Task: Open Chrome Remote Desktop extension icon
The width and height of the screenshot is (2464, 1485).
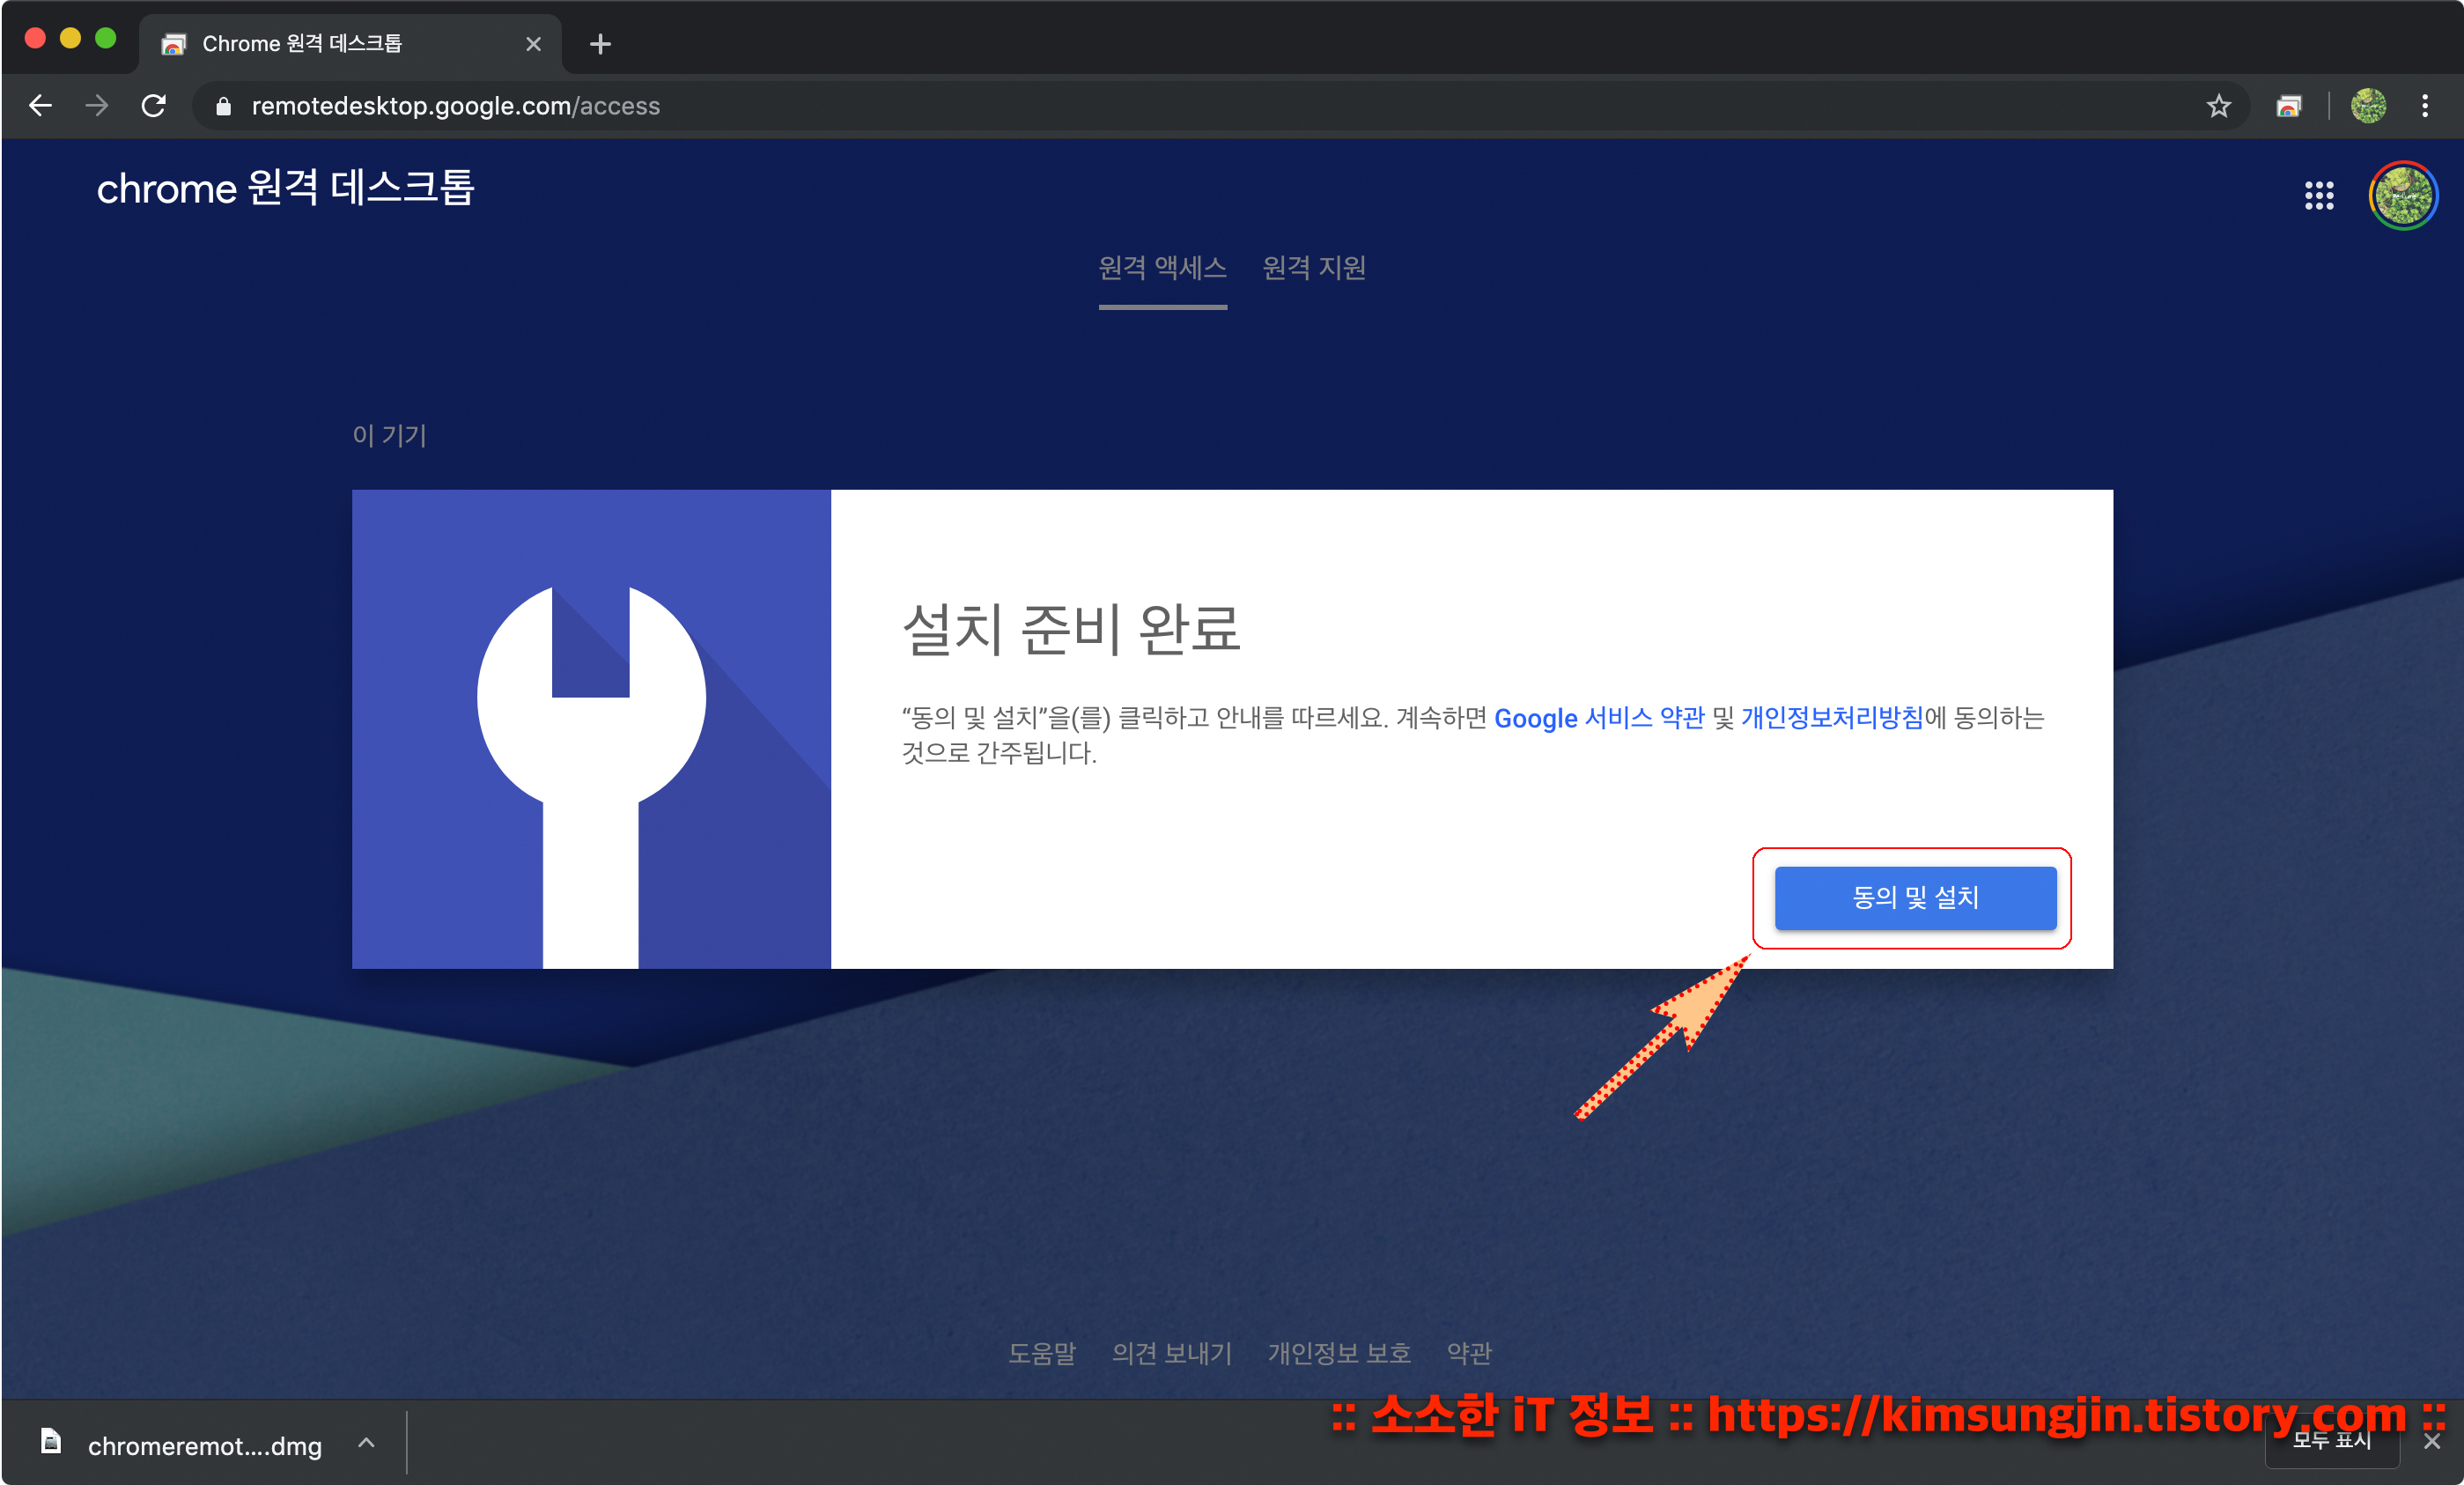Action: click(2288, 106)
